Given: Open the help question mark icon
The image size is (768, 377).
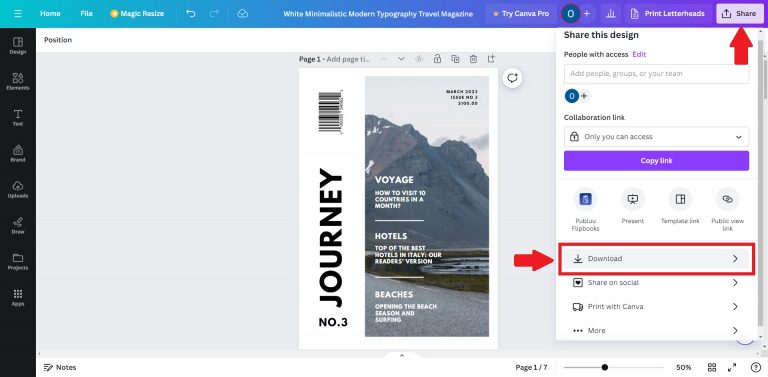Looking at the screenshot, I should [755, 367].
